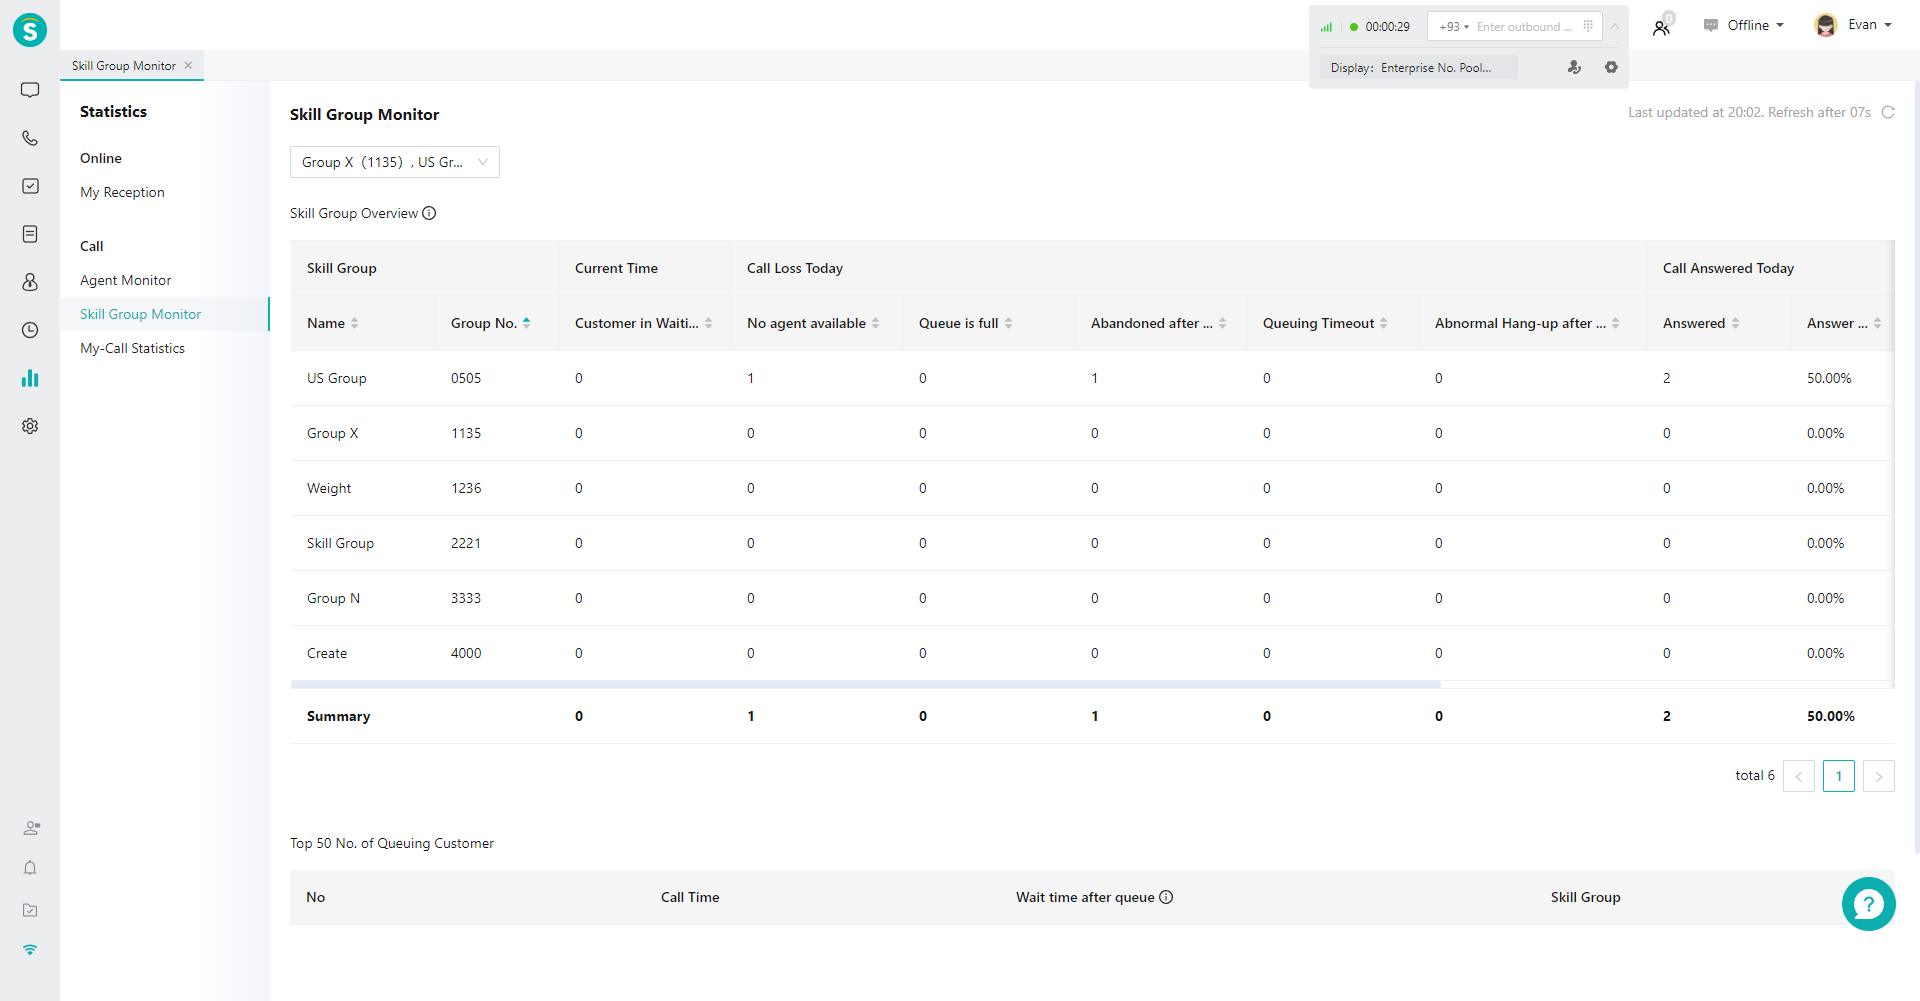The width and height of the screenshot is (1920, 1001).
Task: Select page 1 in pagination
Action: 1839,776
